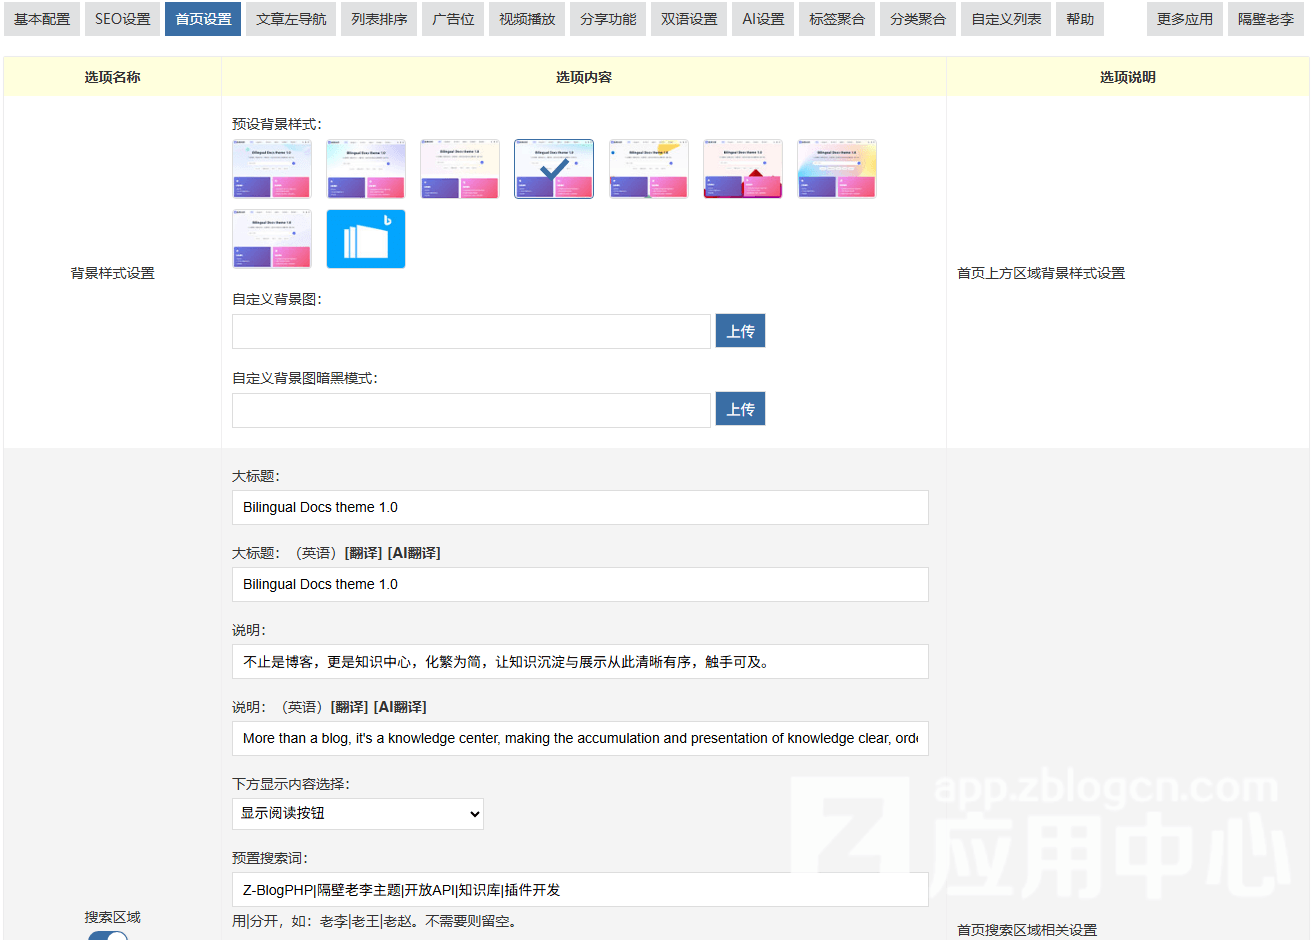Open the 下方显示内容选择 dropdown
Image resolution: width=1314 pixels, height=940 pixels.
point(357,813)
